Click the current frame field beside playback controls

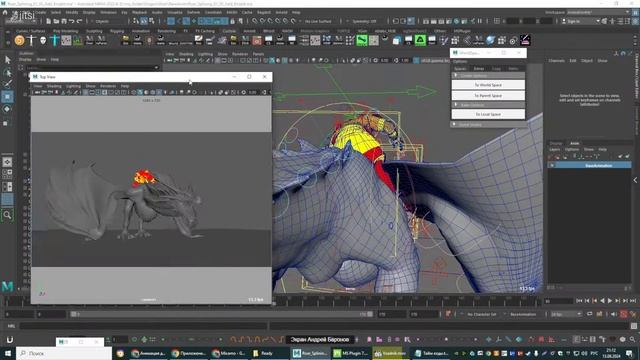tap(558, 301)
